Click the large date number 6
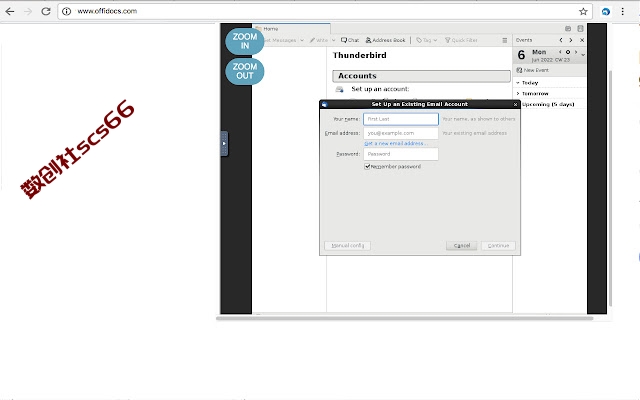The height and width of the screenshot is (400, 640). (521, 55)
